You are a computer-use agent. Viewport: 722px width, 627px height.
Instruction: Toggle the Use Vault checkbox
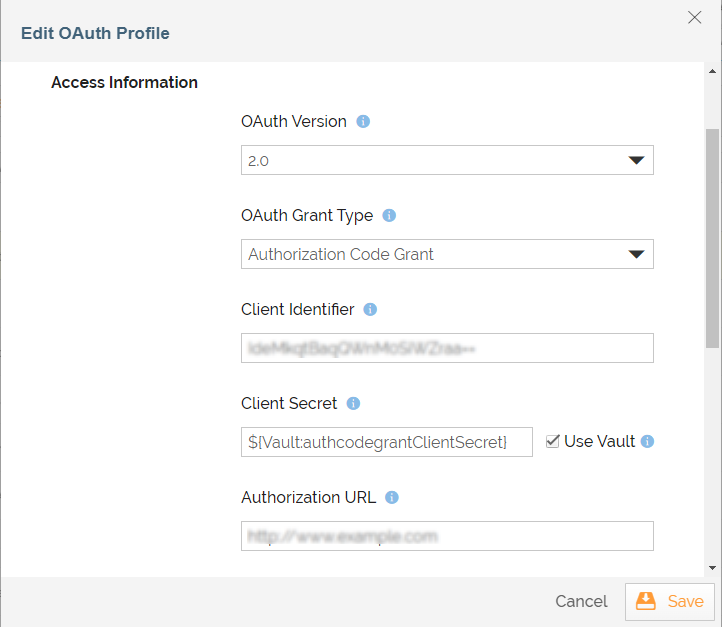(553, 441)
